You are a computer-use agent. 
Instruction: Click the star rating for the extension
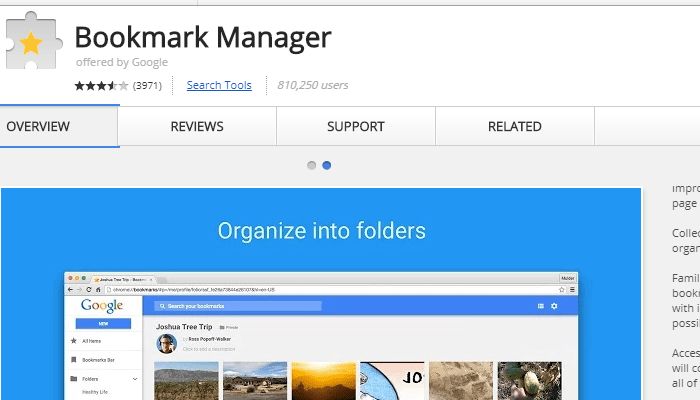coord(100,85)
